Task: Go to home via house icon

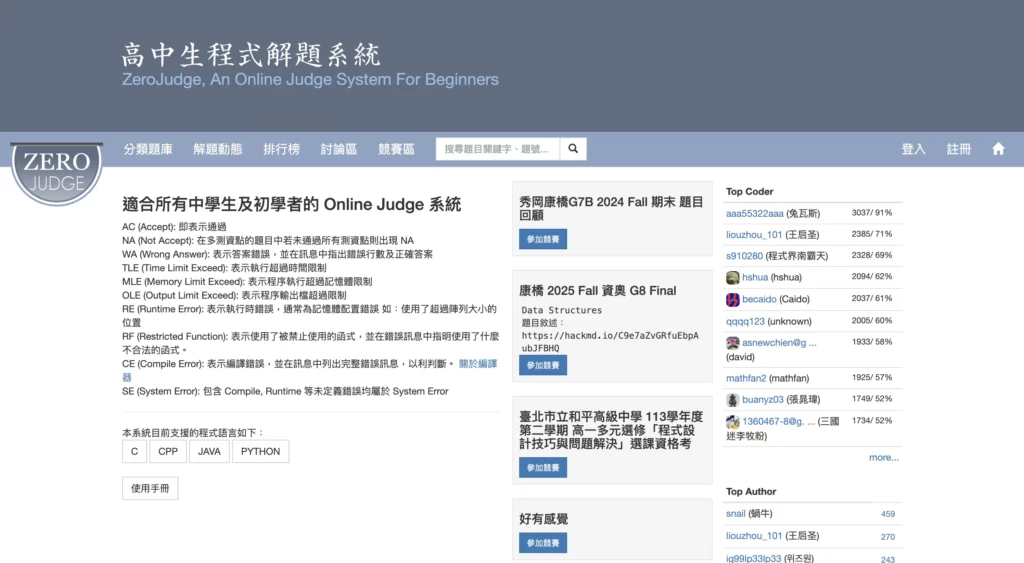Action: tap(997, 149)
